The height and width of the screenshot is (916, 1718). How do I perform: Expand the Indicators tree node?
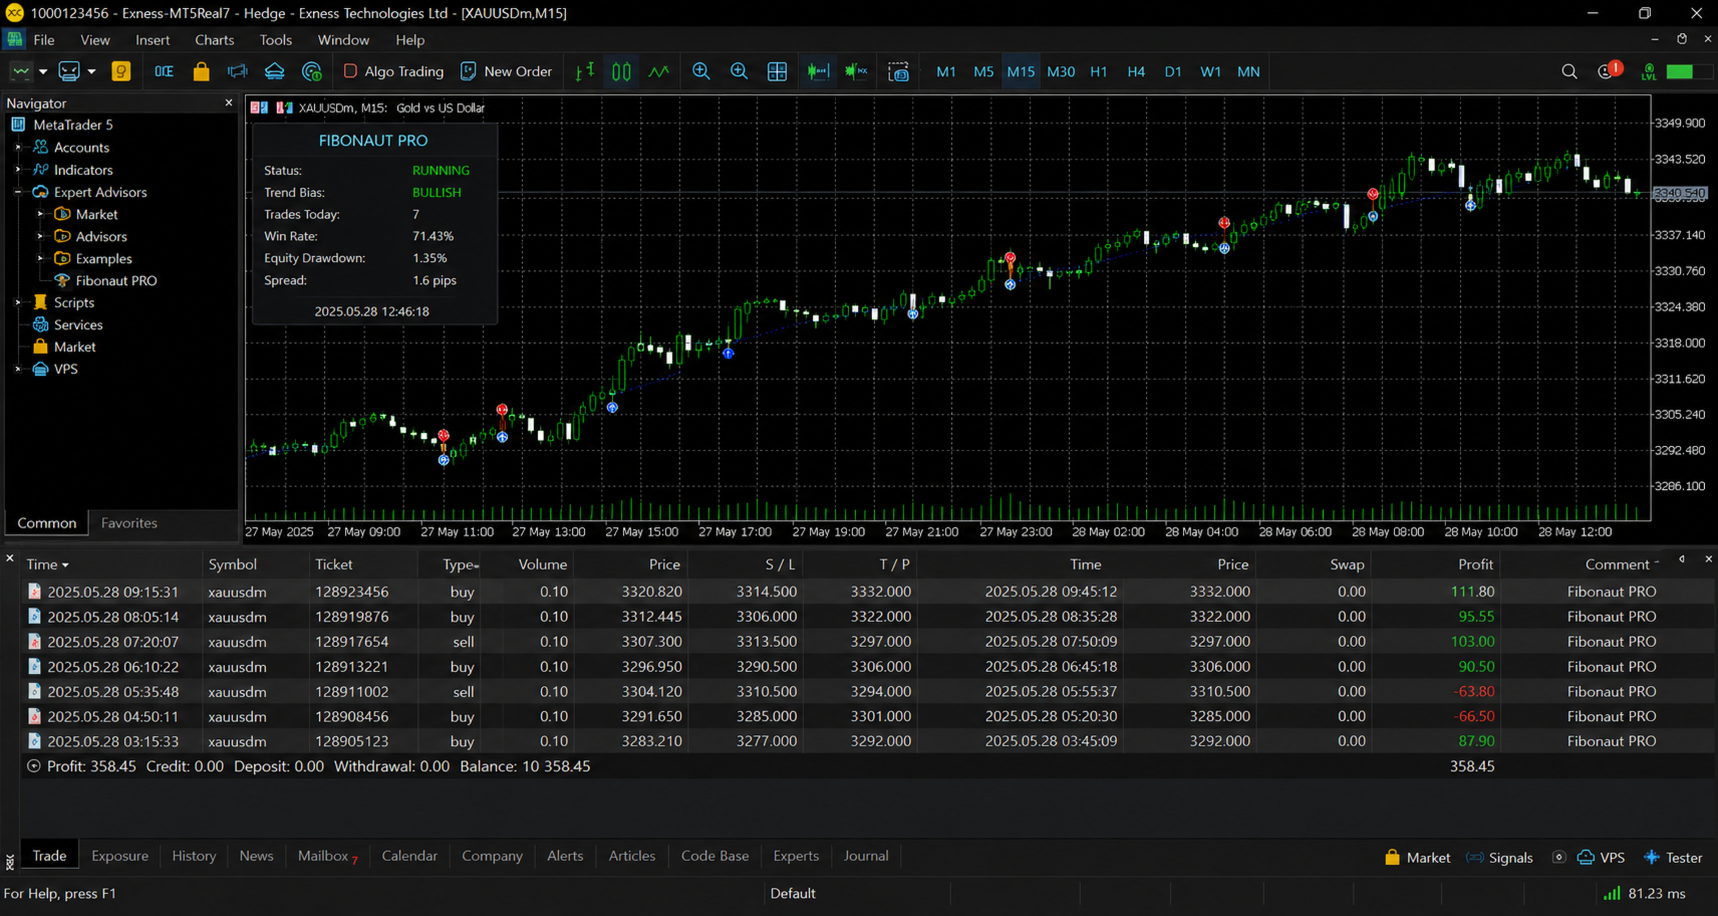click(x=18, y=170)
